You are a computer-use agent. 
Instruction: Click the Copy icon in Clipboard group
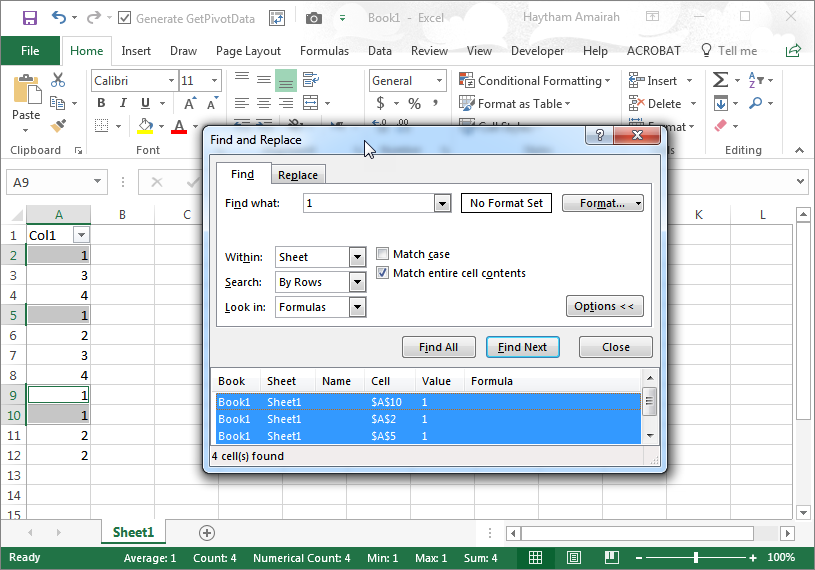57,103
